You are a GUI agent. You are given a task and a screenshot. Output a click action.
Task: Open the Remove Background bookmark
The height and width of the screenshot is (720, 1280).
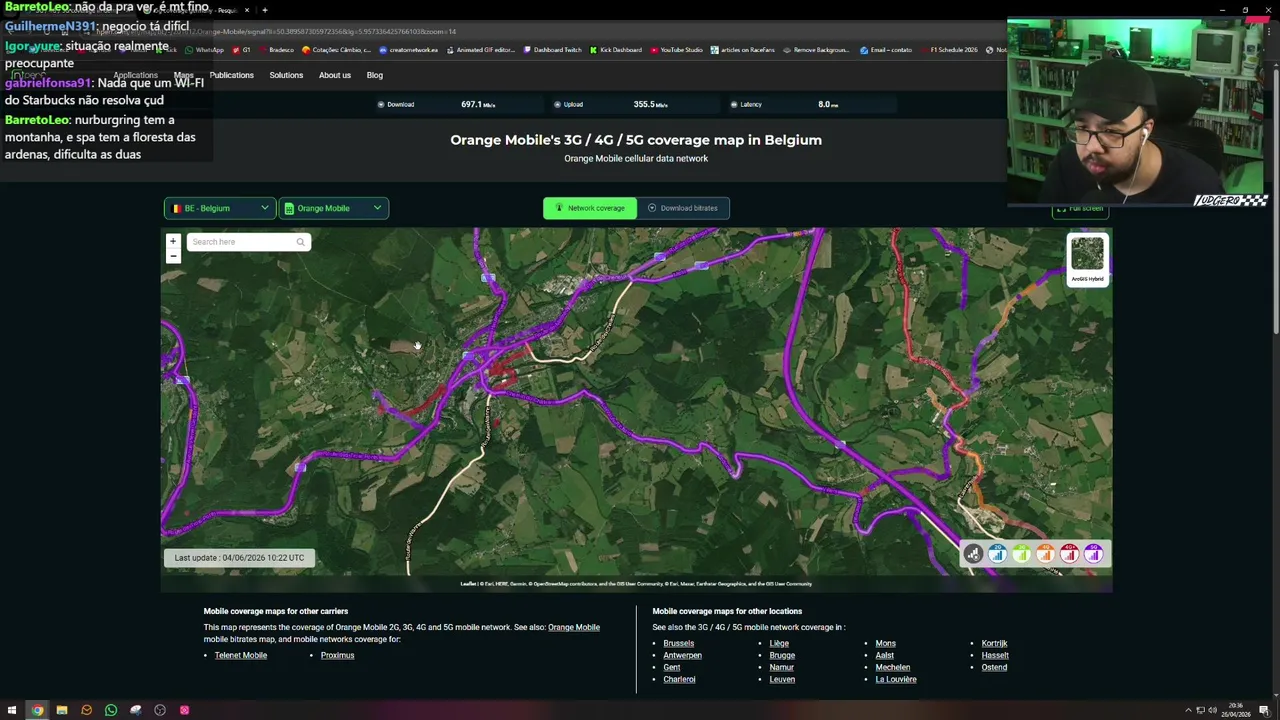coord(816,50)
